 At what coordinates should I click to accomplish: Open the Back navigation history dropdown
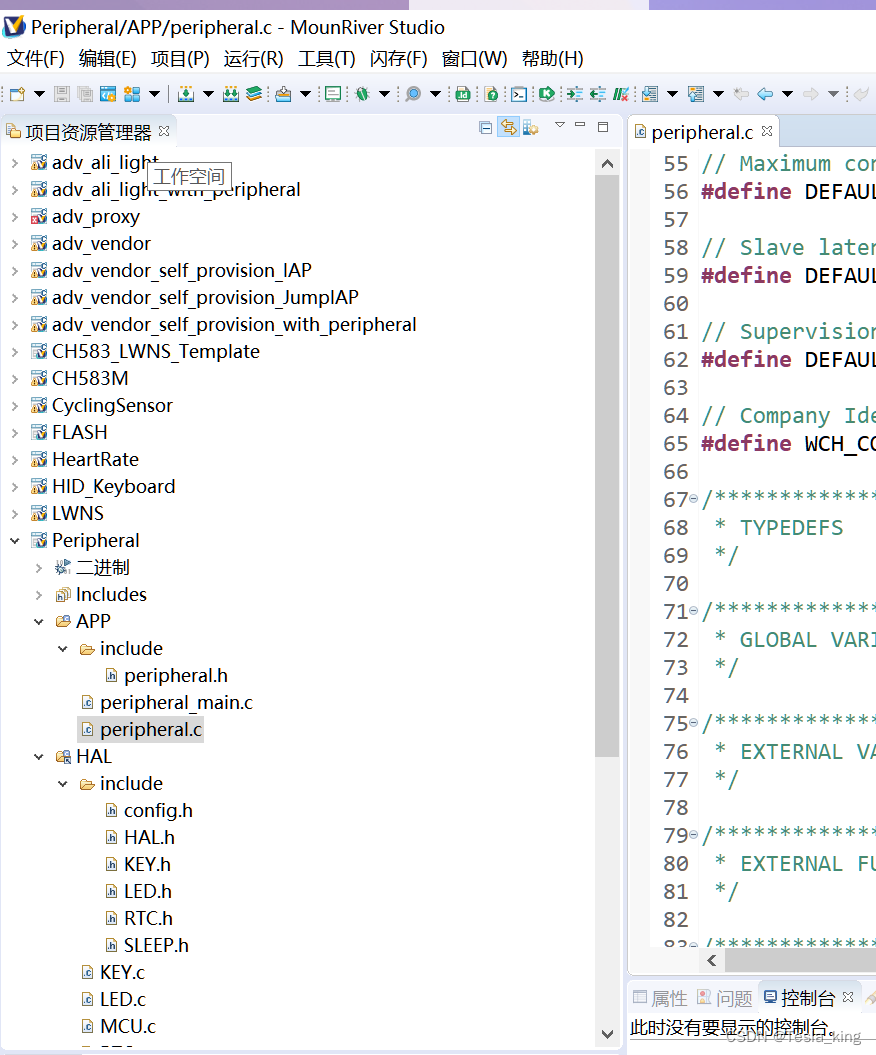pyautogui.click(x=787, y=94)
